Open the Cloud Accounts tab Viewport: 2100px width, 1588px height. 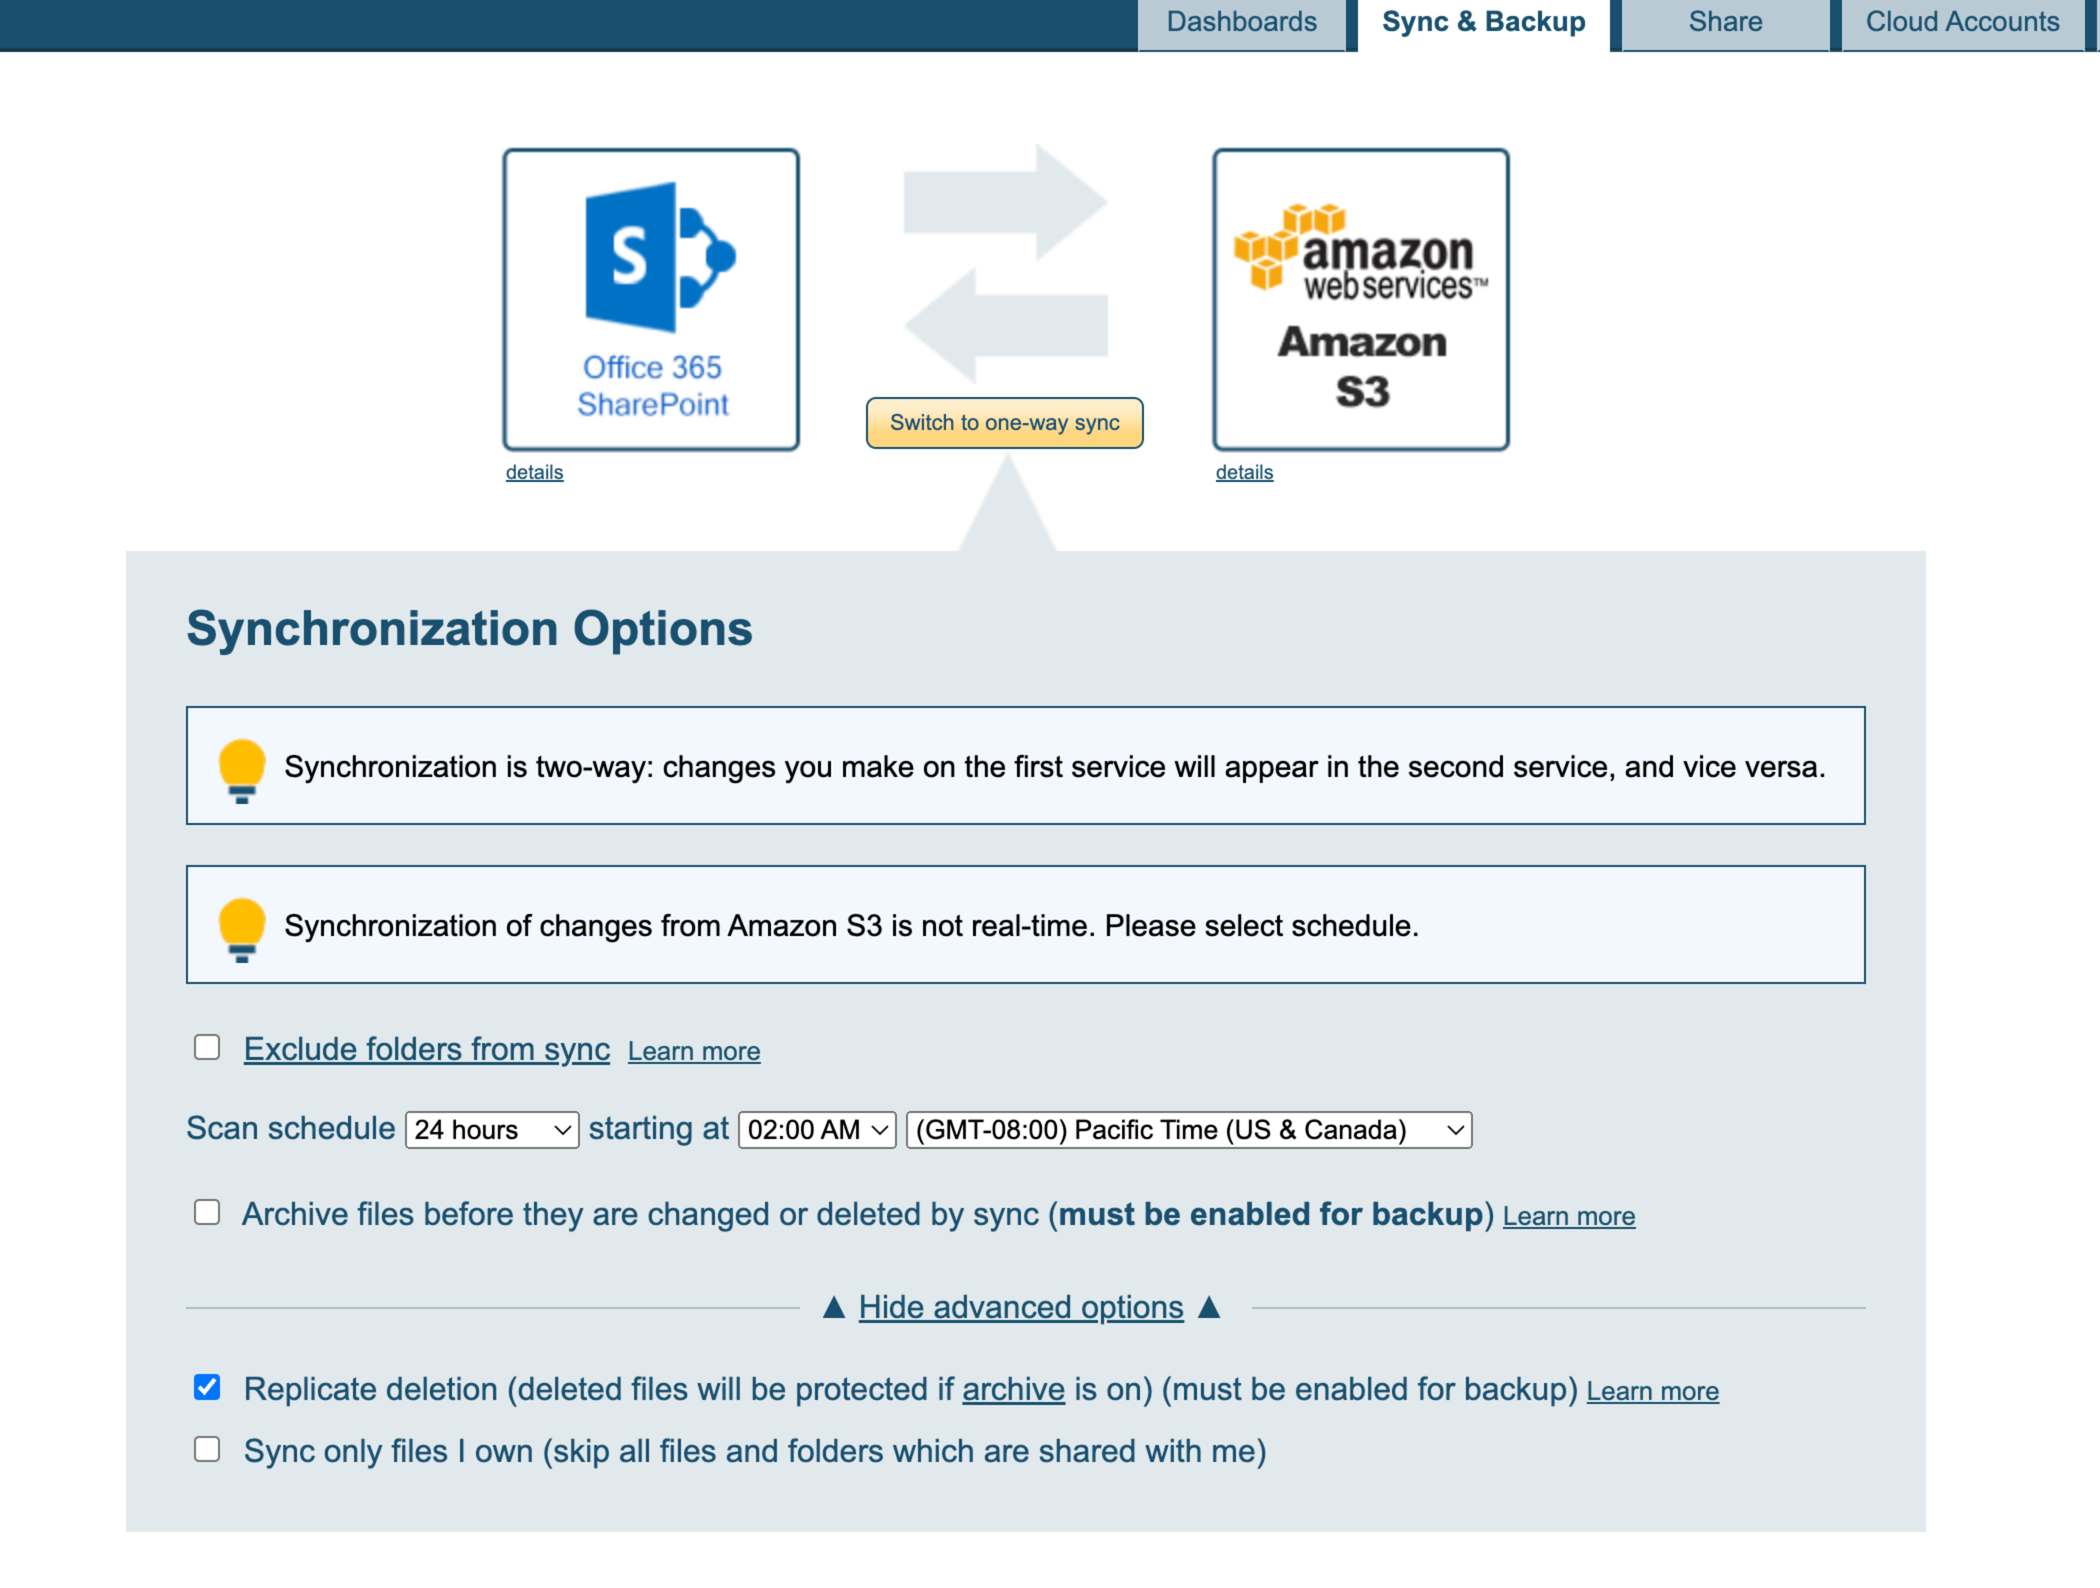coord(1961,22)
